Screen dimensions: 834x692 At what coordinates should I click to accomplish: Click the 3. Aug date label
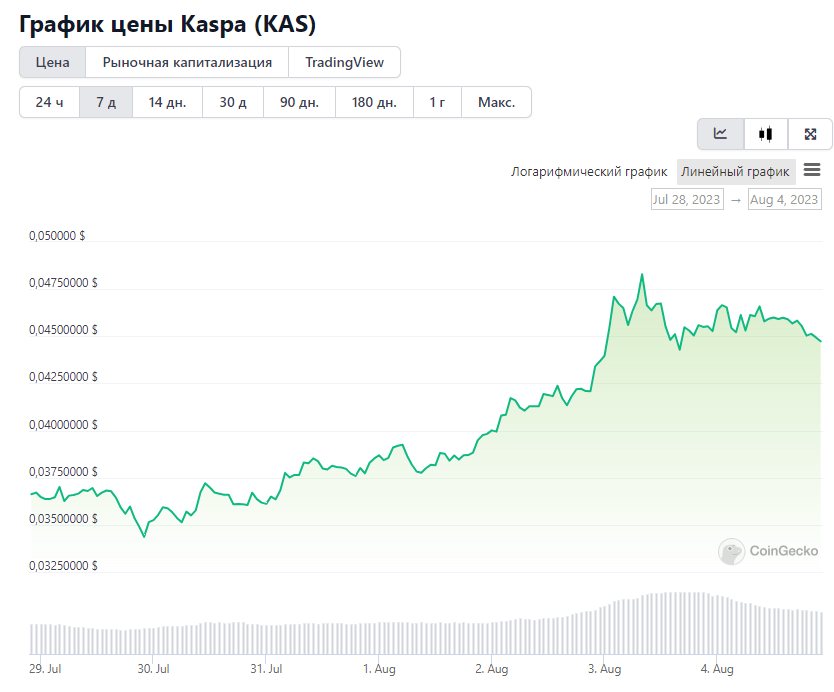click(x=604, y=669)
